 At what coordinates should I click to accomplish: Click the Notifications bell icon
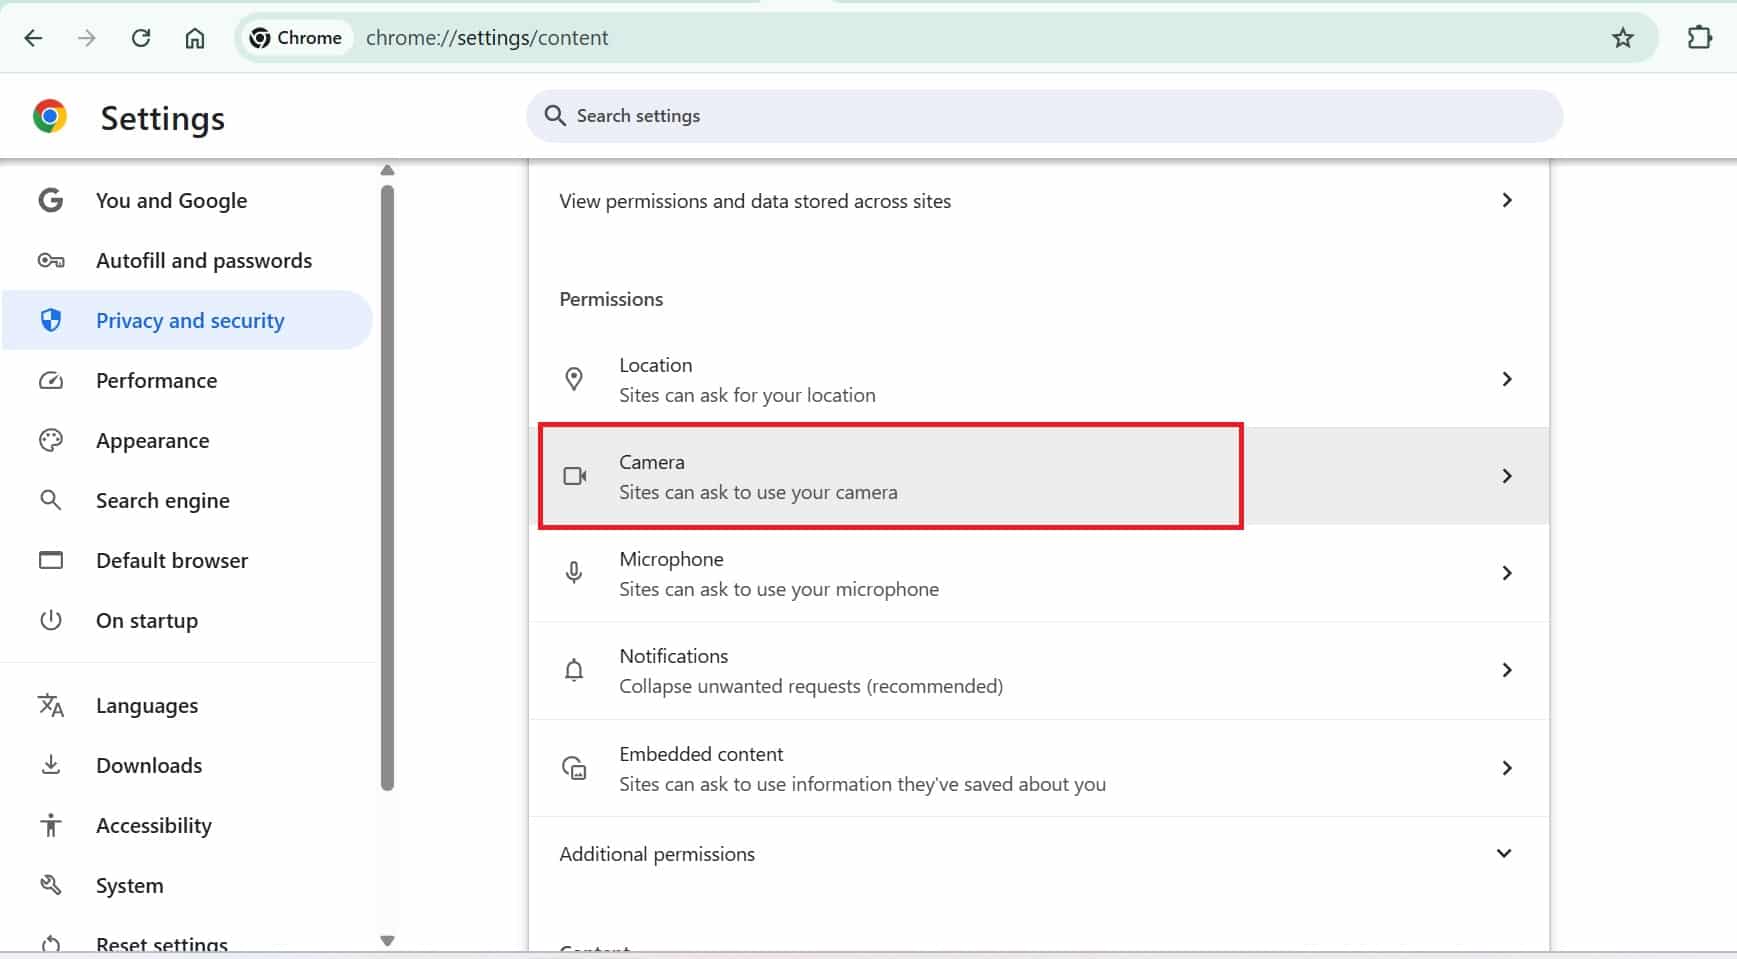[574, 670]
